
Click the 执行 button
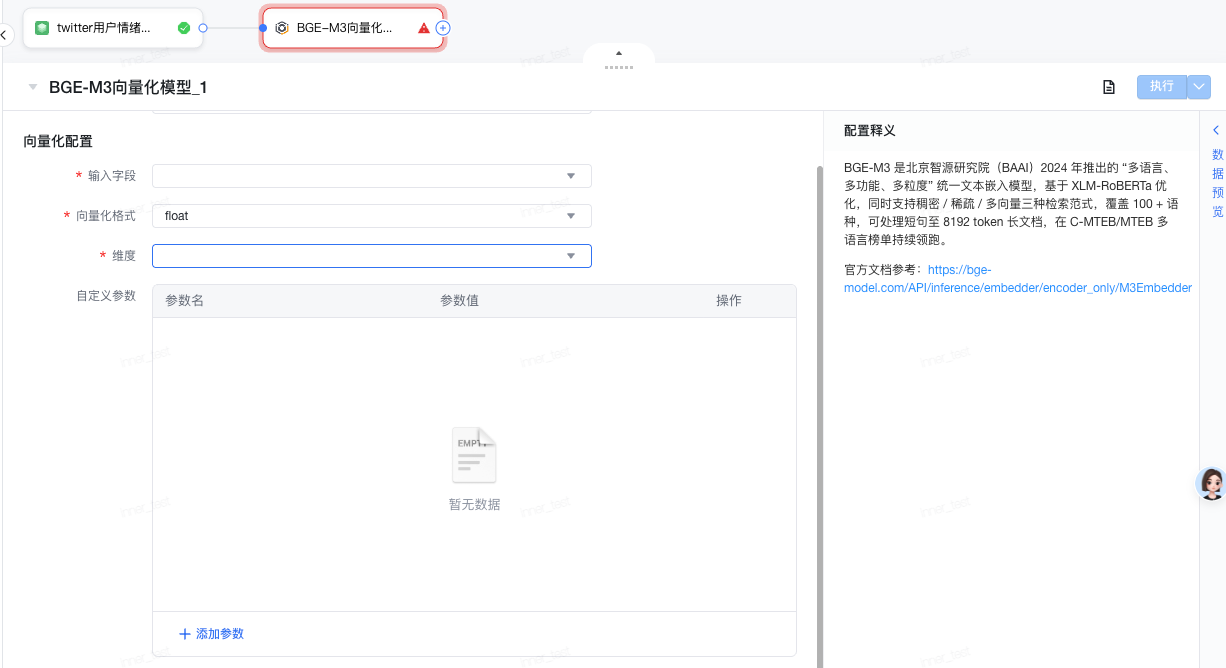[x=1161, y=87]
